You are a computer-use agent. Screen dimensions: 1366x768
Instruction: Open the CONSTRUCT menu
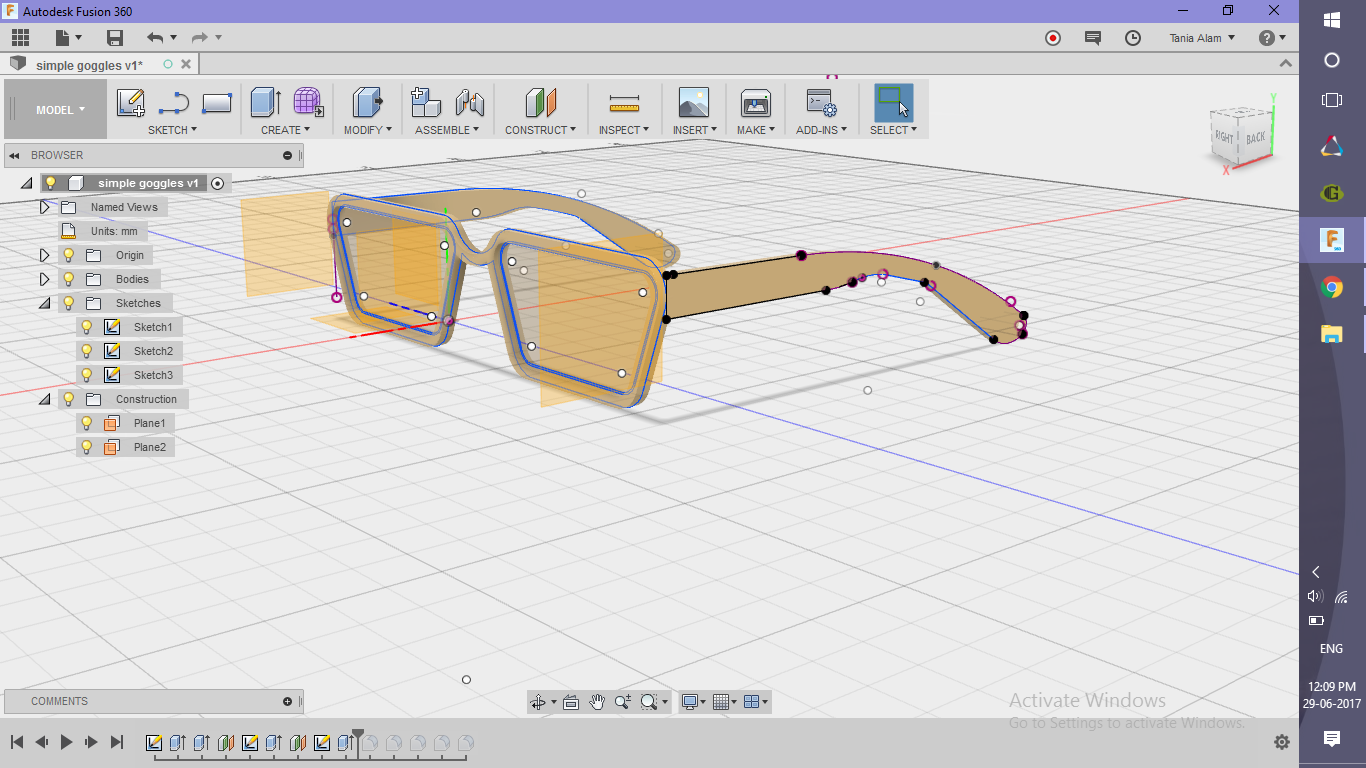(541, 130)
